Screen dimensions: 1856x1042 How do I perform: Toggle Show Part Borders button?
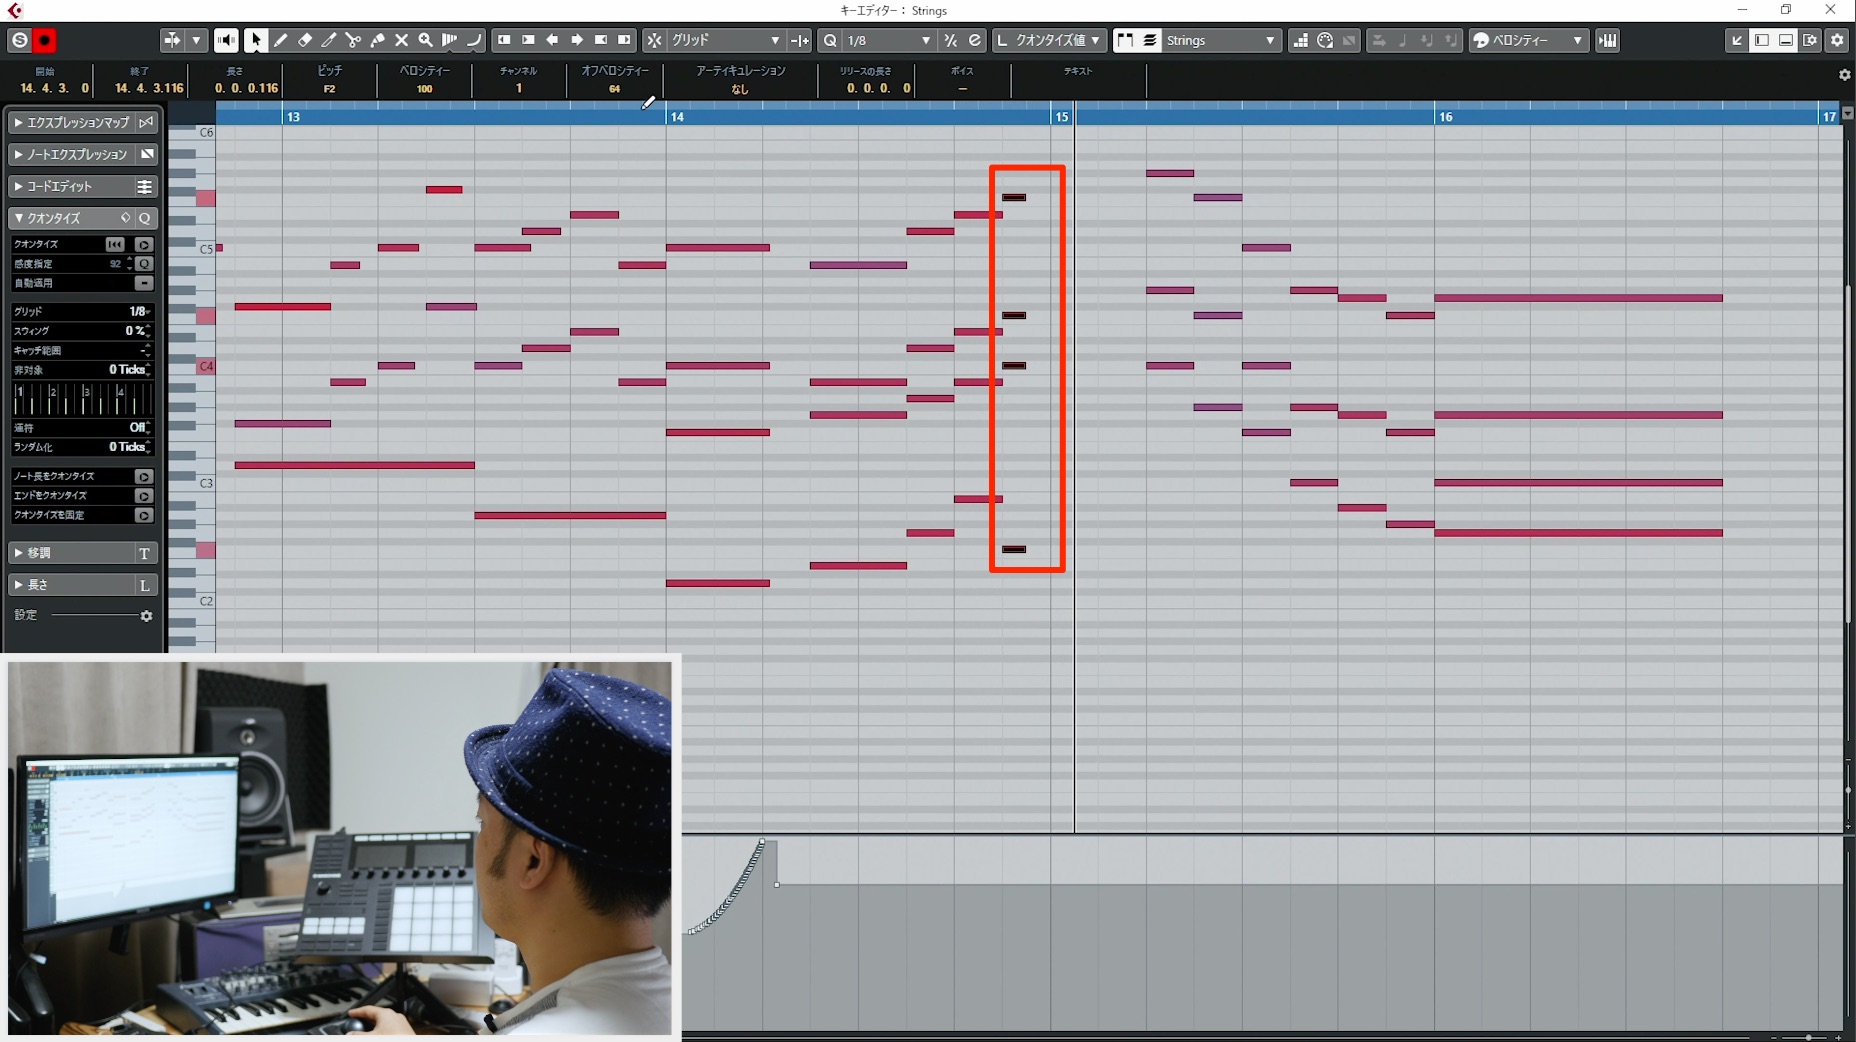(1125, 40)
